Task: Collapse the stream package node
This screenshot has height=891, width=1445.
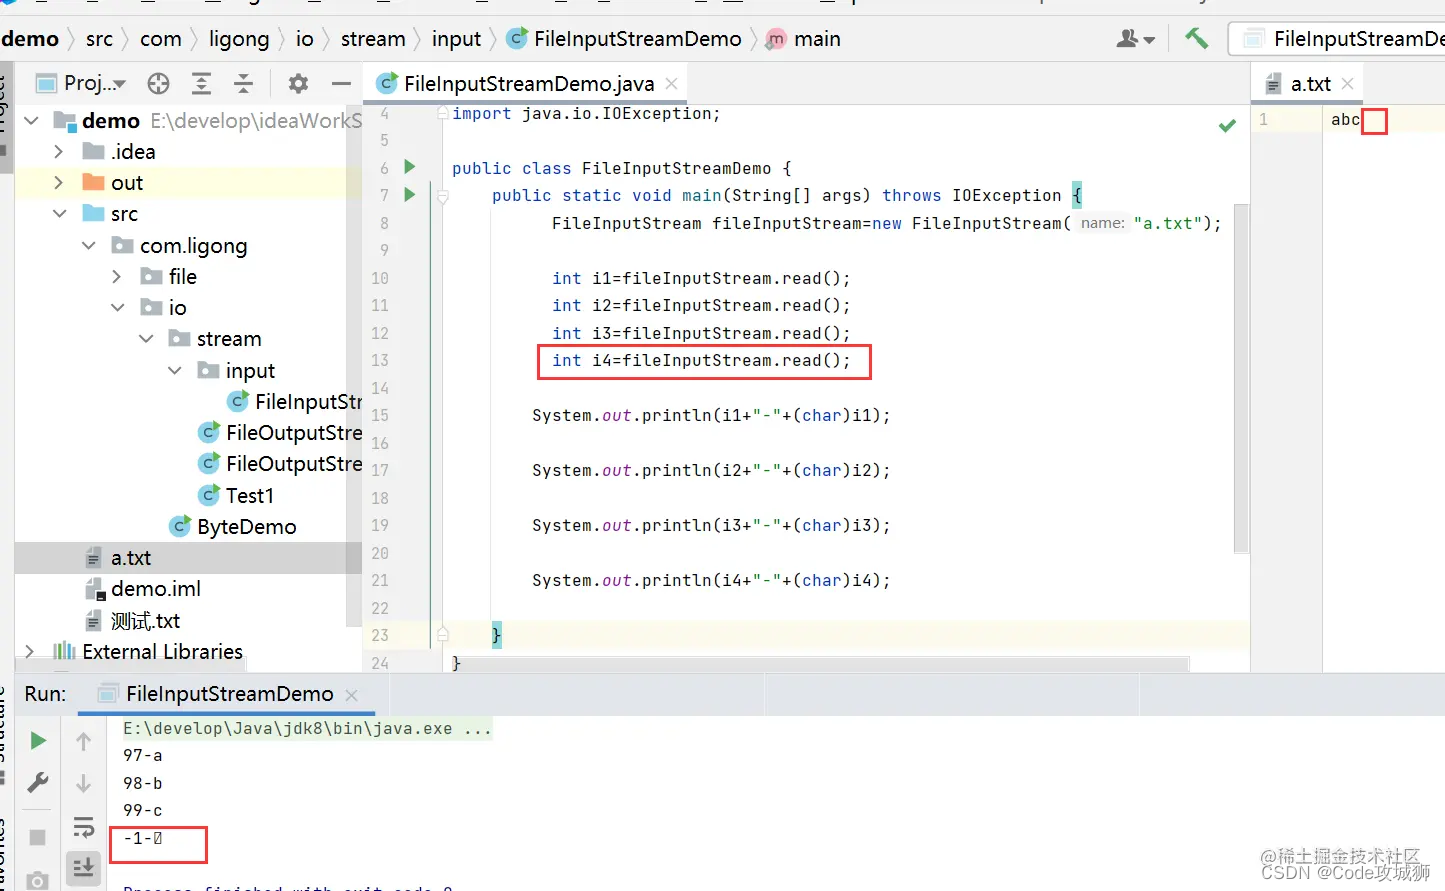Action: tap(146, 339)
